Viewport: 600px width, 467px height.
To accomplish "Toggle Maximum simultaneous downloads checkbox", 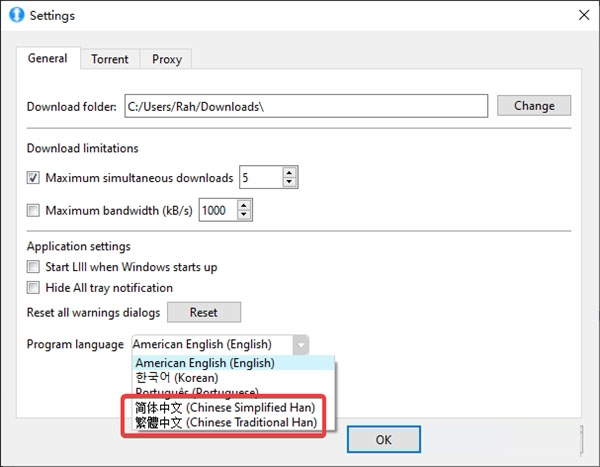I will click(x=34, y=179).
